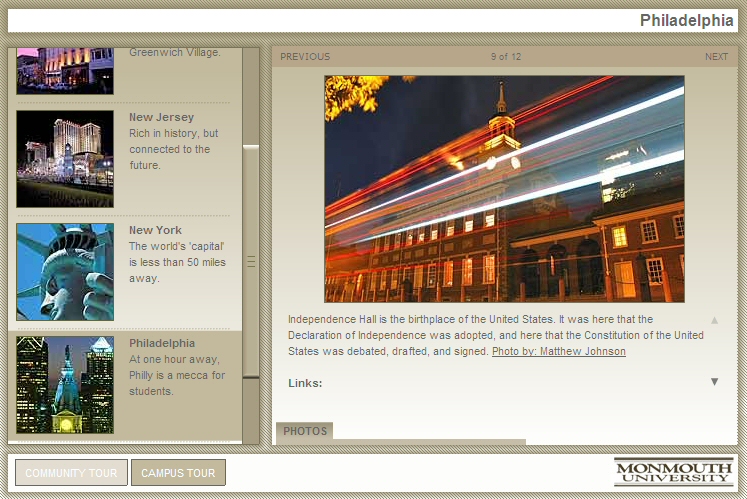The width and height of the screenshot is (747, 499).
Task: Click the Independence Hall description paragraph
Action: [495, 336]
